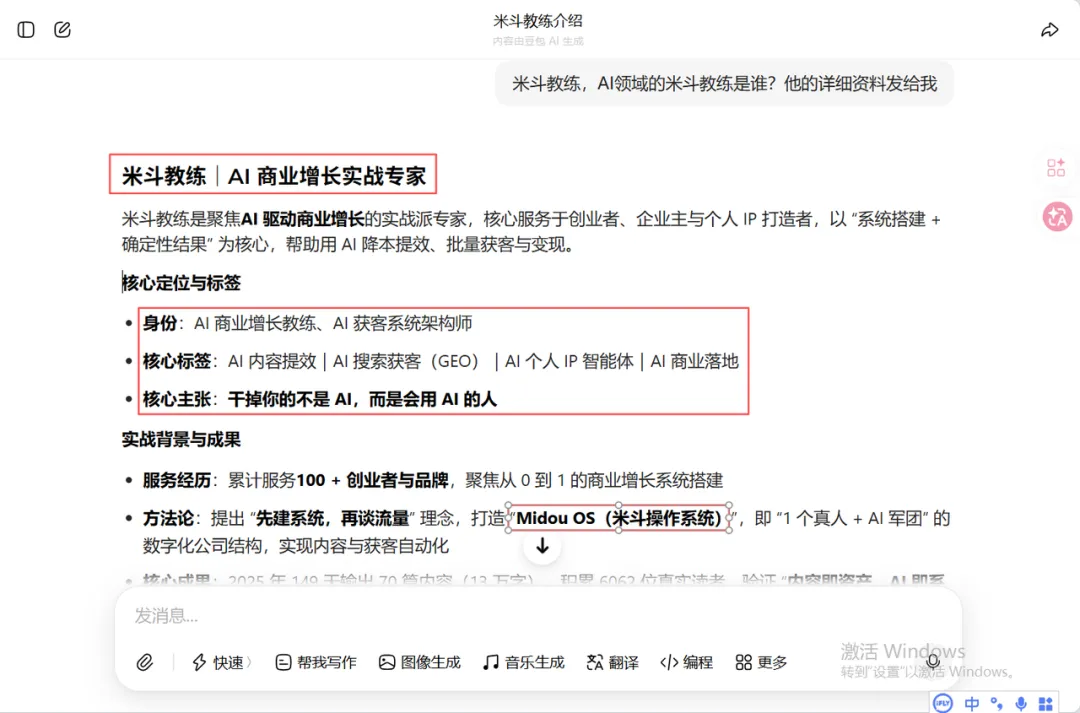Activate the IME bar microphone icon
1080x713 pixels.
pyautogui.click(x=1021, y=703)
